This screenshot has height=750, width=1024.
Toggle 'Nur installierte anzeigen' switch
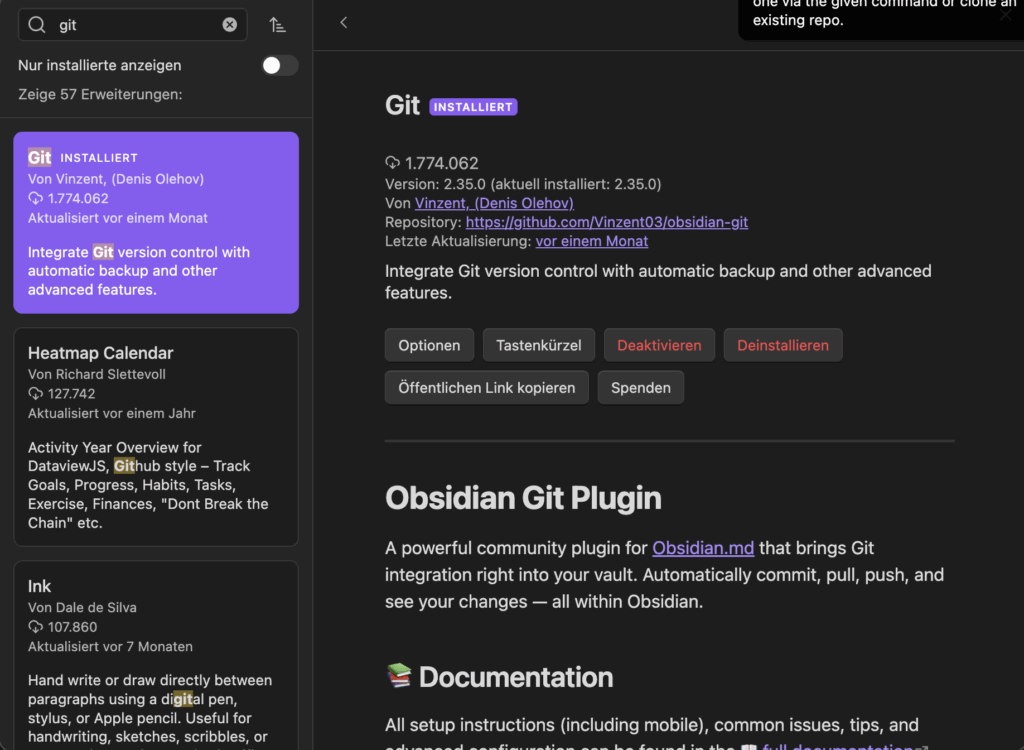pos(279,65)
